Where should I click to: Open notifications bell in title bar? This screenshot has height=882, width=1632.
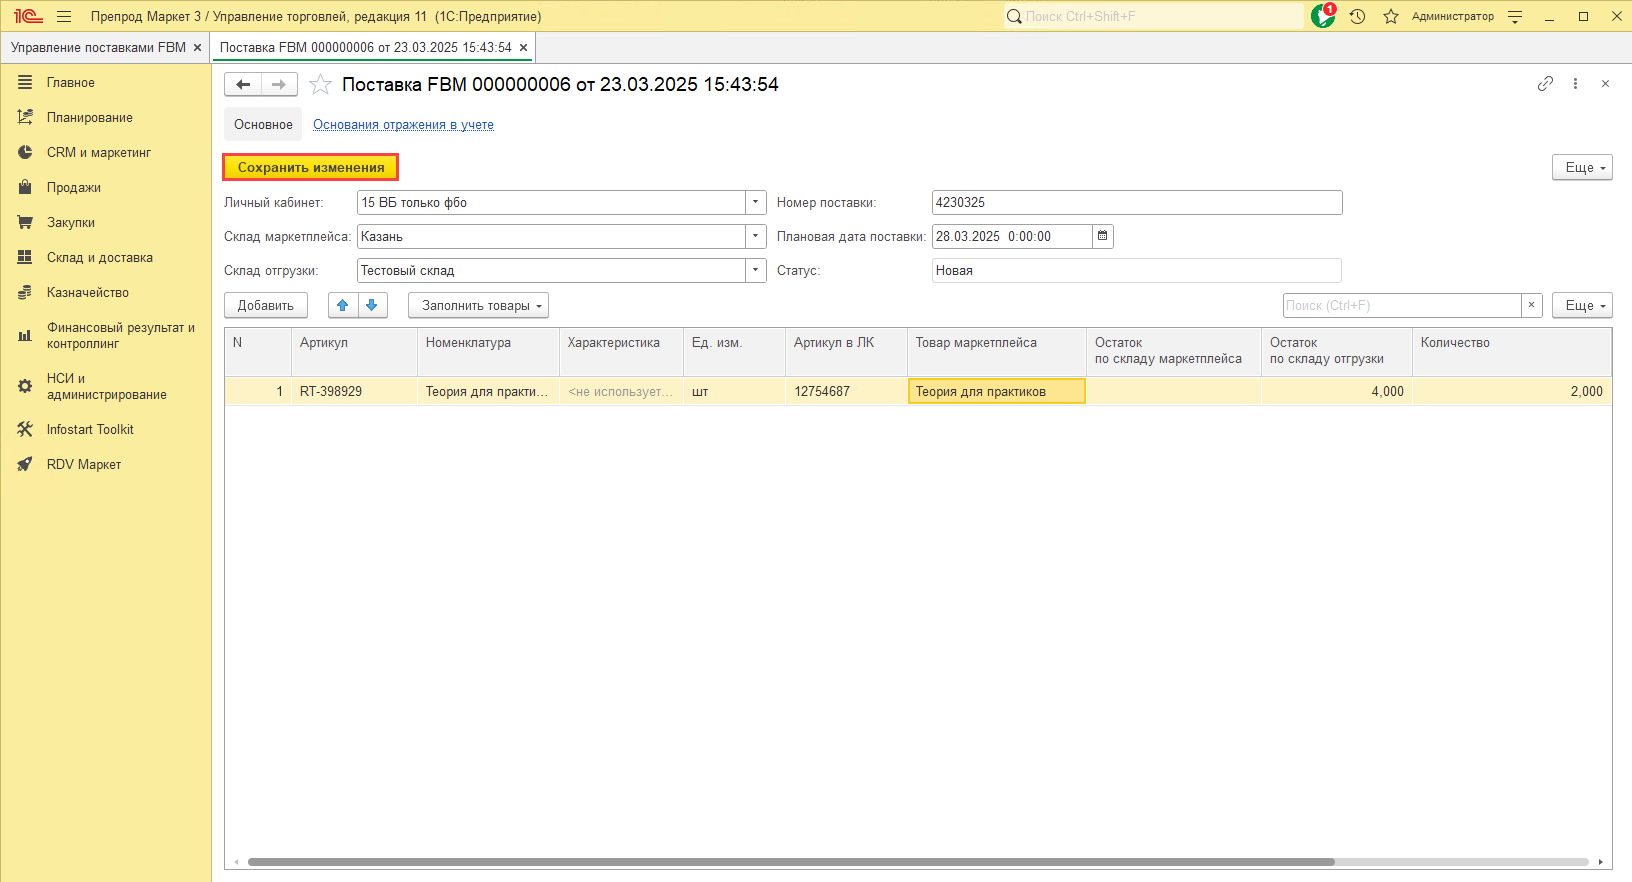click(x=1323, y=16)
